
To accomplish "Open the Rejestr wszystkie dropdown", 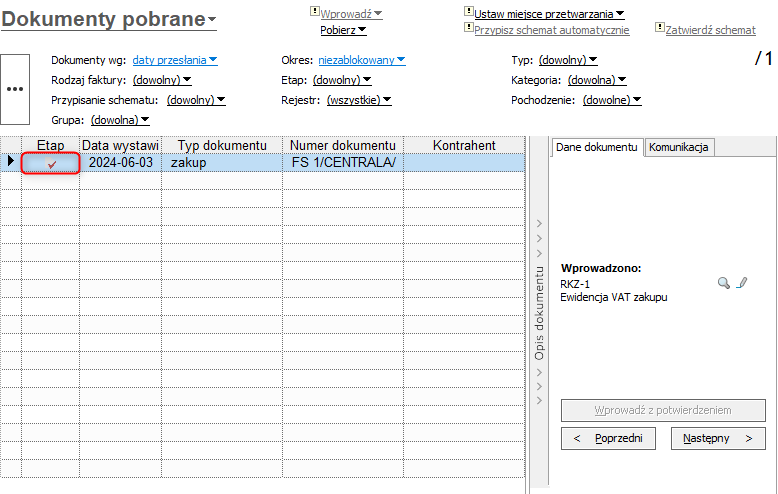I will click(x=359, y=100).
